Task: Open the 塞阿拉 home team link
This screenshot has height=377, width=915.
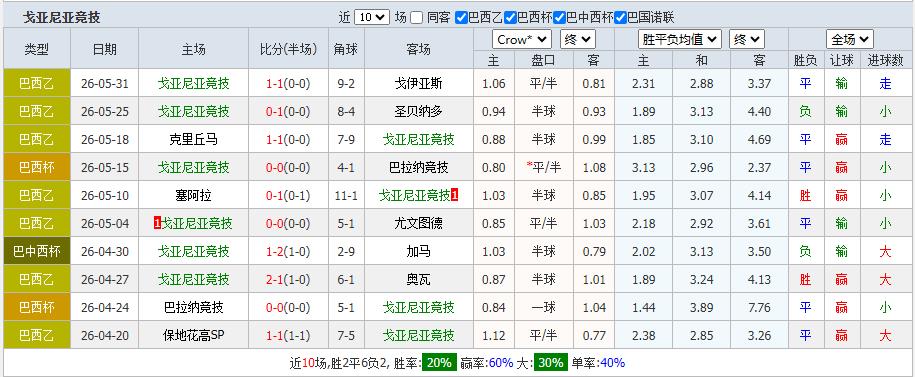Action: coord(193,196)
